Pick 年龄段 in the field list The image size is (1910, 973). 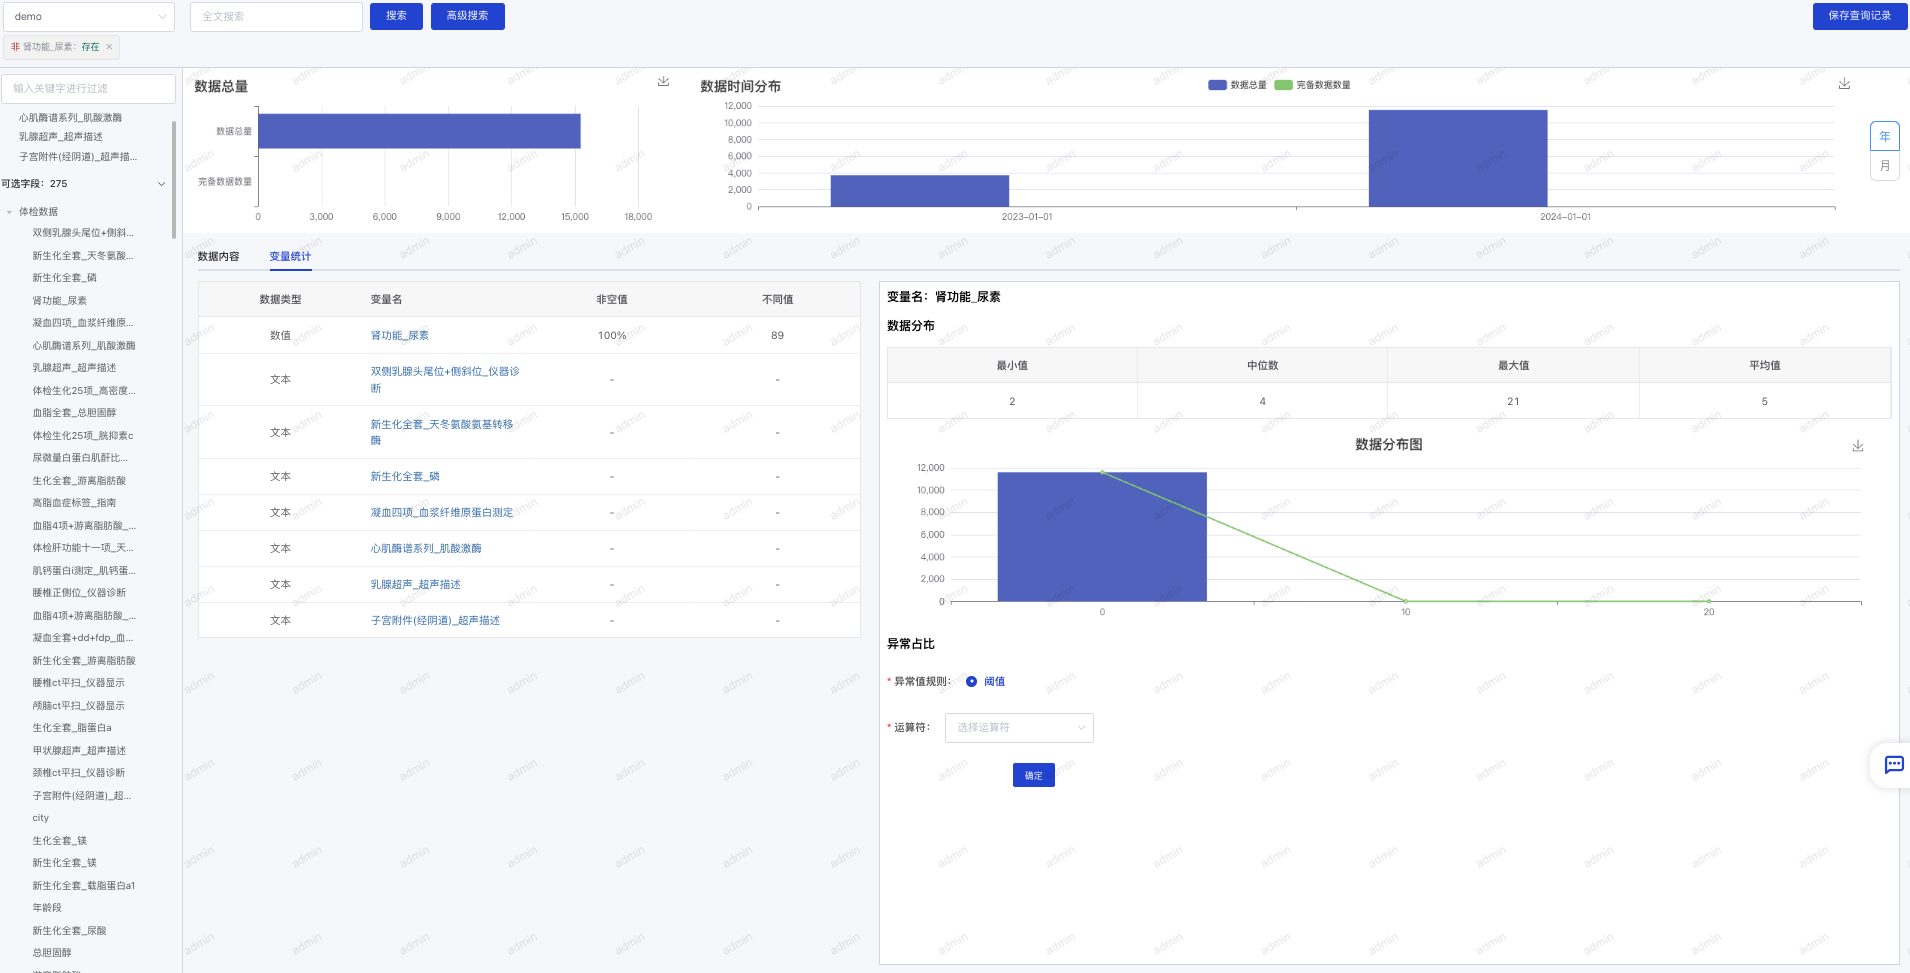coord(47,908)
